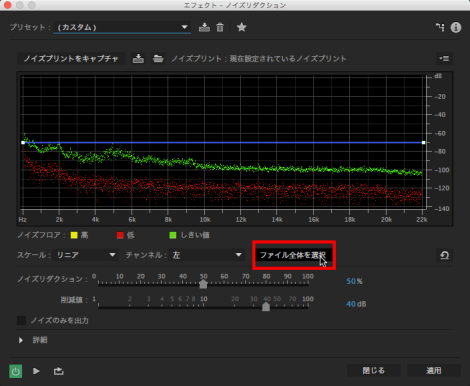Viewport: 470px width, 386px height.
Task: Mark preset as favorite with star icon
Action: click(x=242, y=27)
